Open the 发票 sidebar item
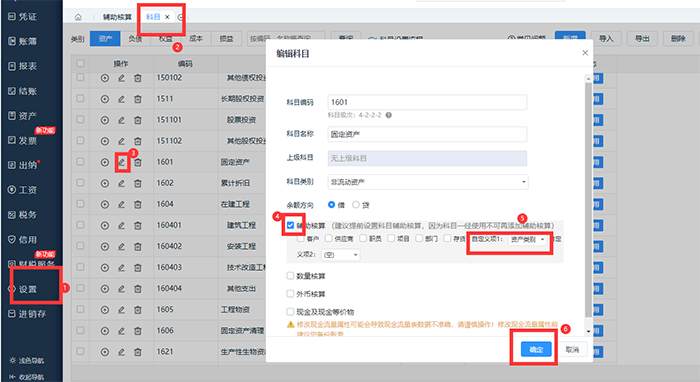700x382 pixels. (x=22, y=141)
